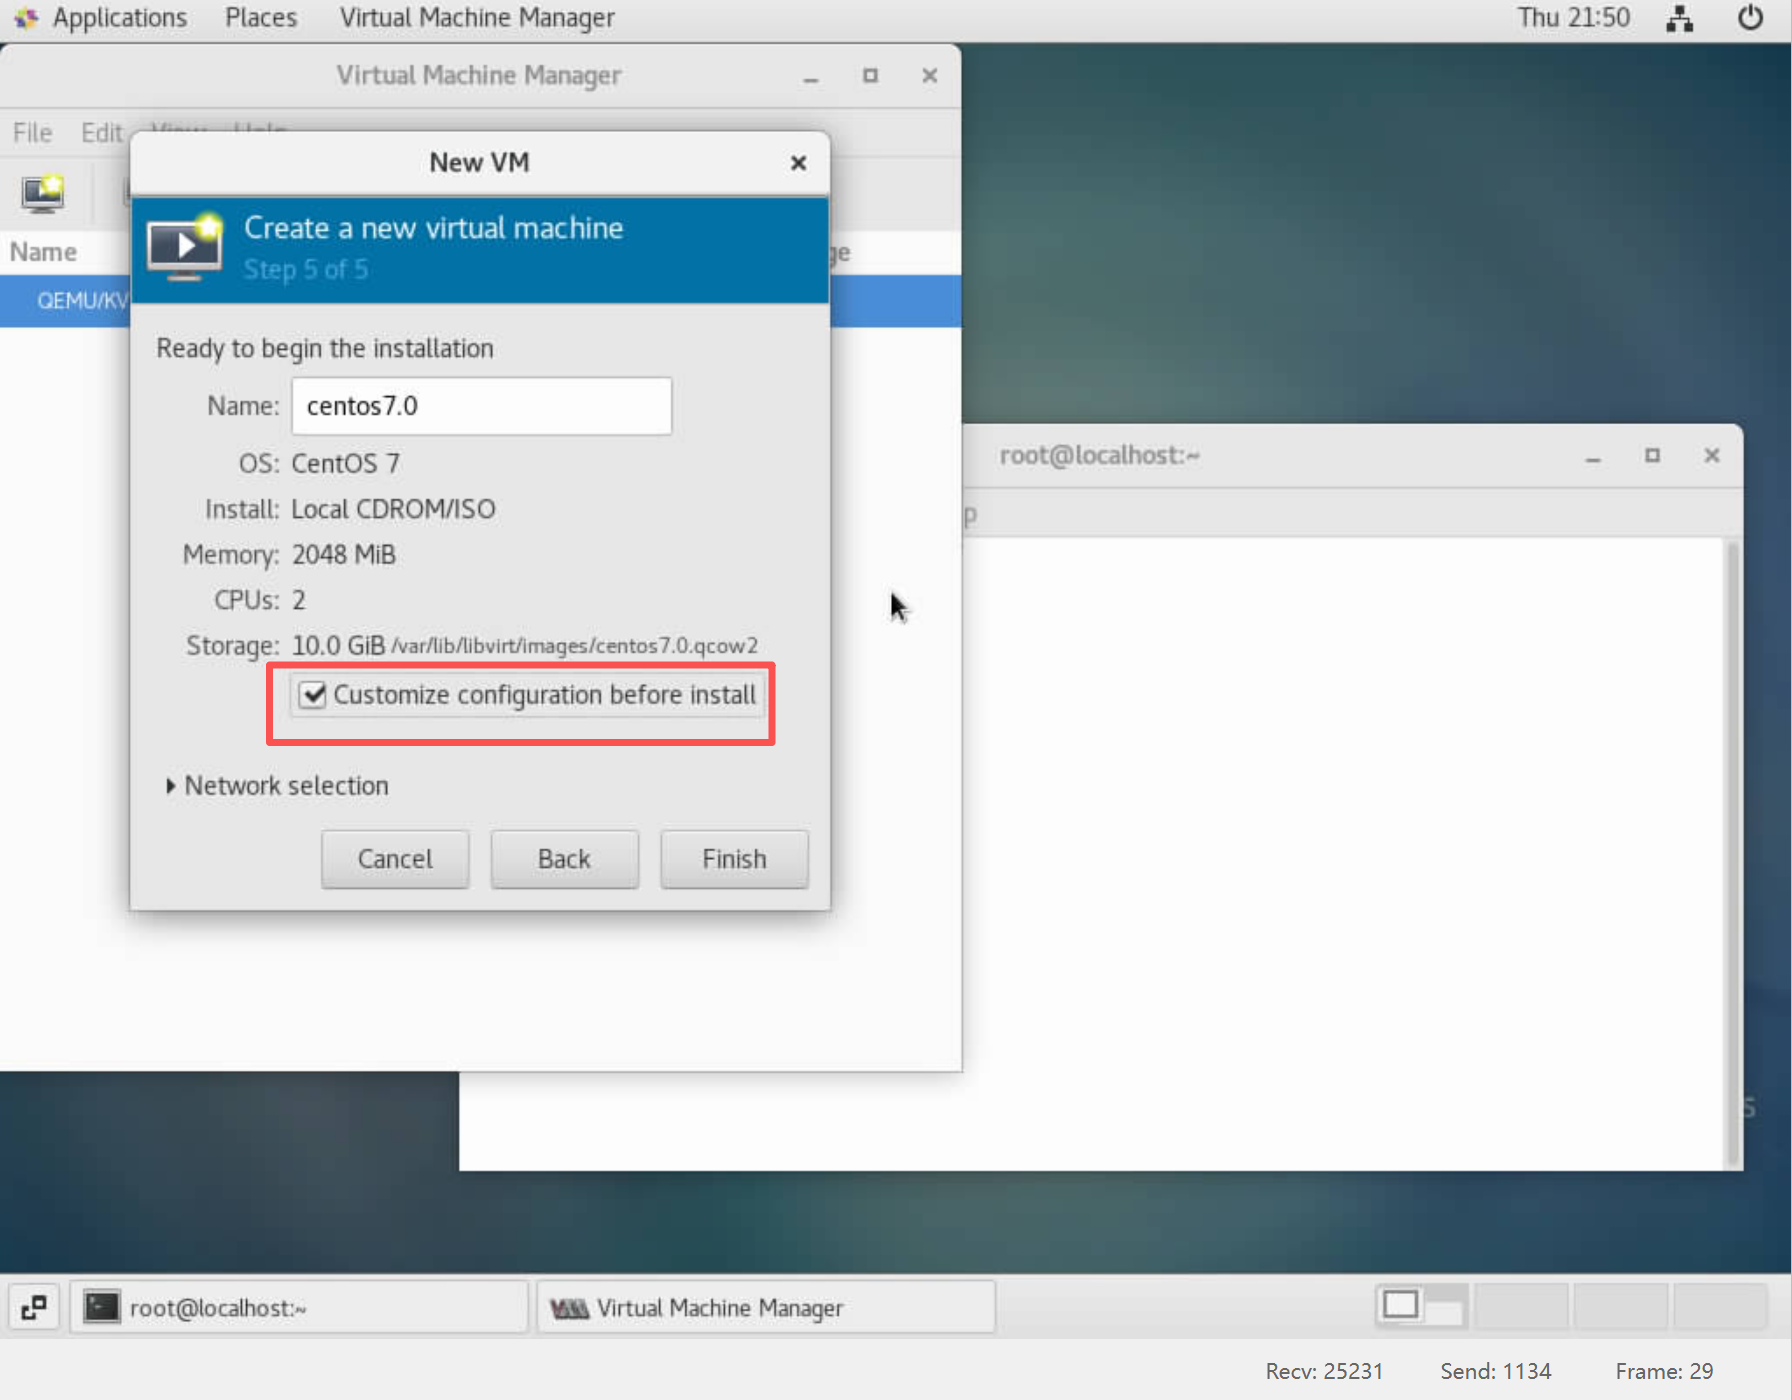Image resolution: width=1792 pixels, height=1400 pixels.
Task: Open the File menu
Action: (32, 132)
